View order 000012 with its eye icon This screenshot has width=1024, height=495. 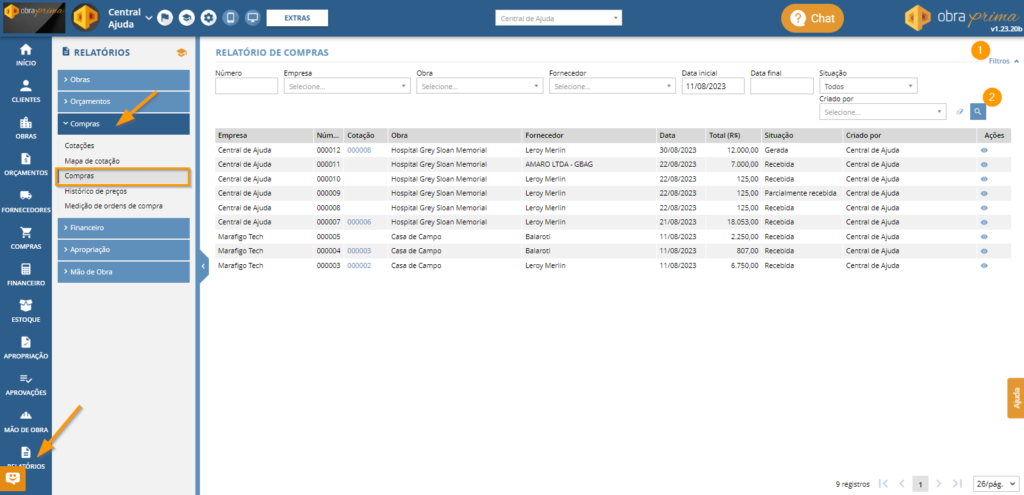coord(984,150)
